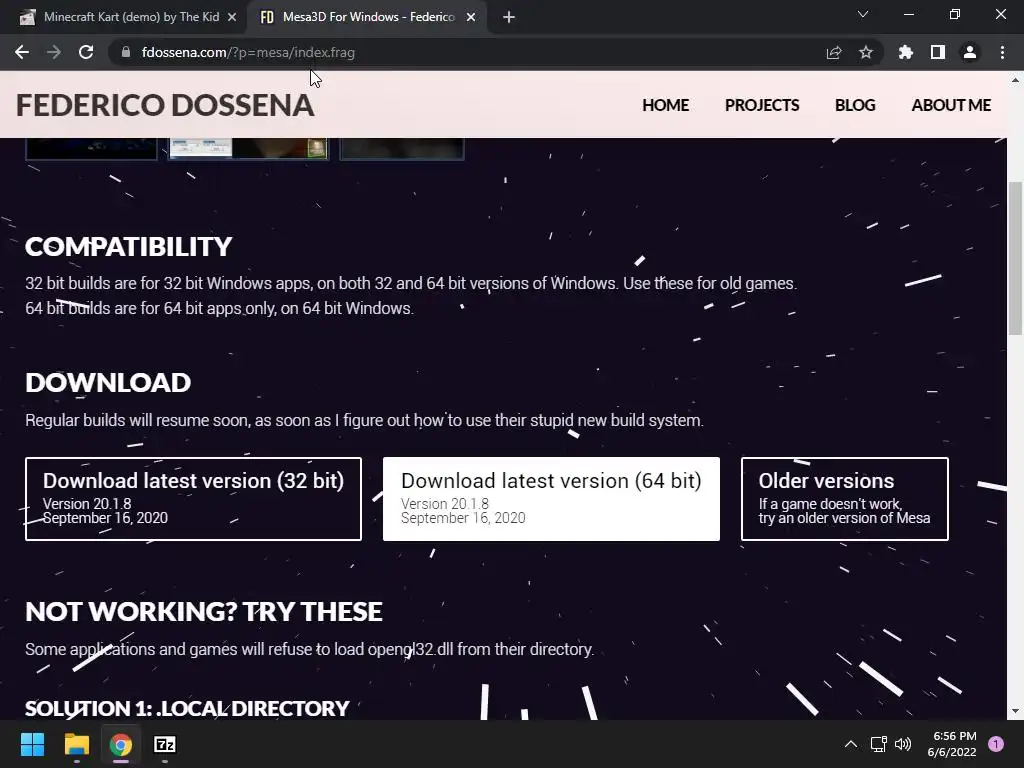
Task: Download latest version (32 bit)
Action: point(193,499)
